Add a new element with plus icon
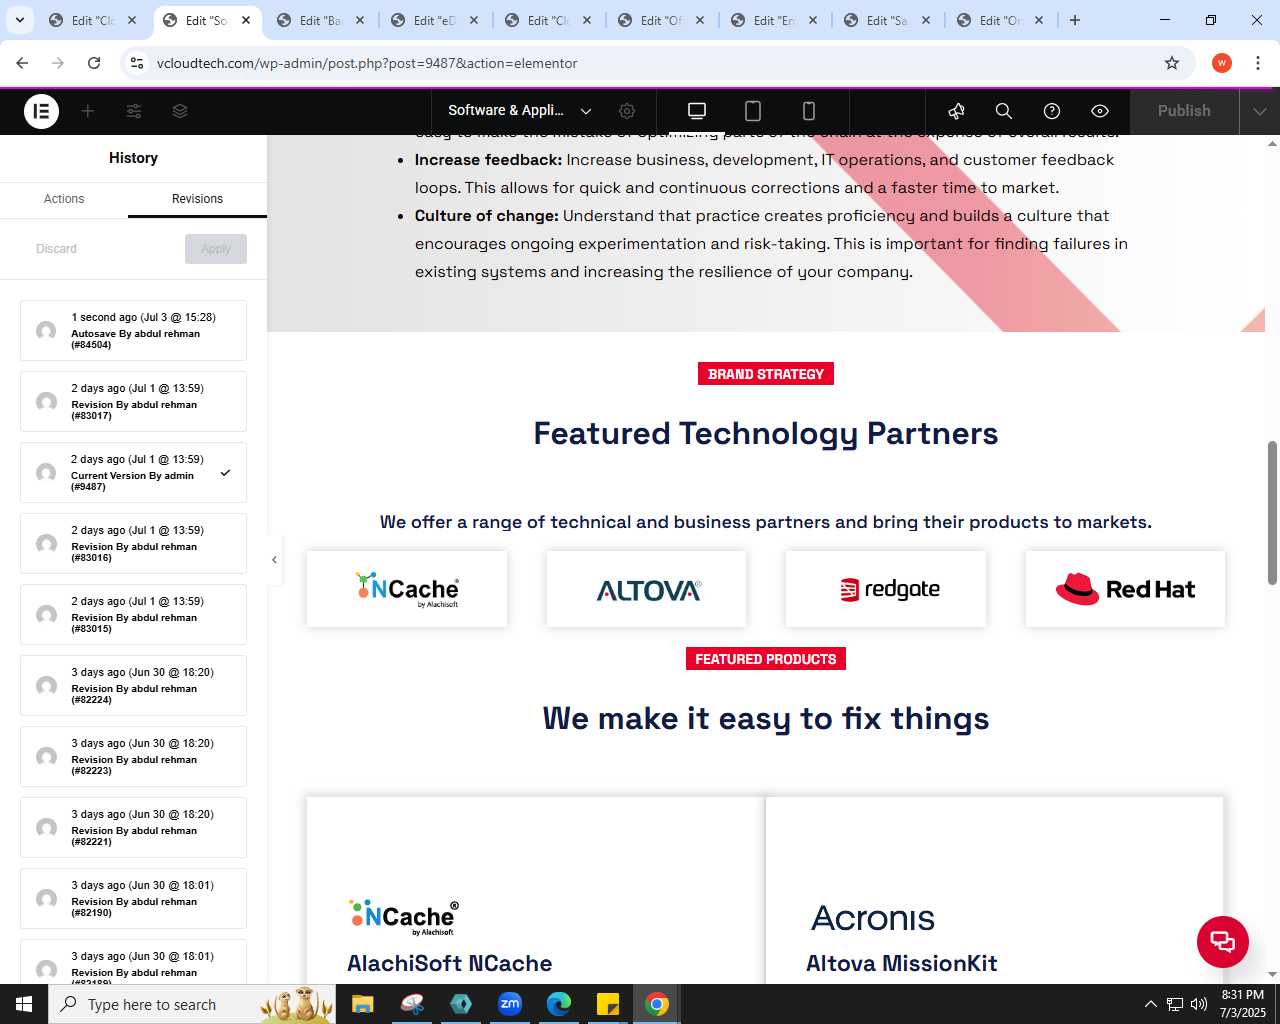Screen dimensions: 1280x1024 (88, 111)
